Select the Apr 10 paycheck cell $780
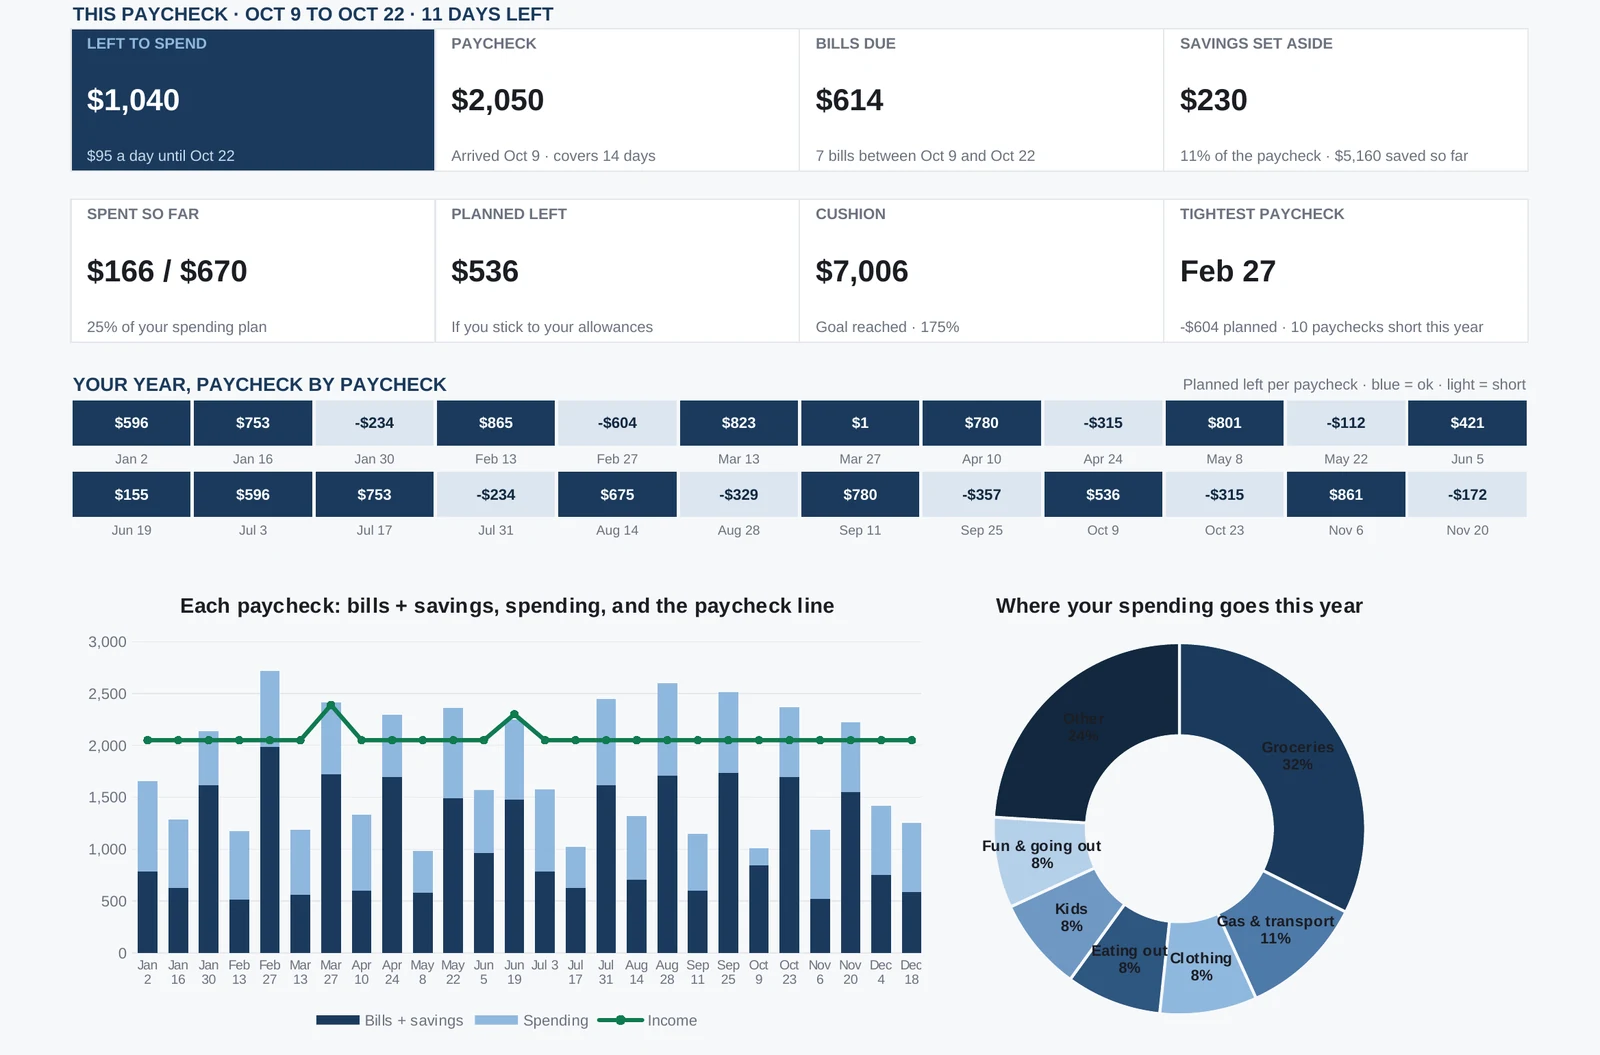This screenshot has width=1600, height=1055. pos(982,423)
